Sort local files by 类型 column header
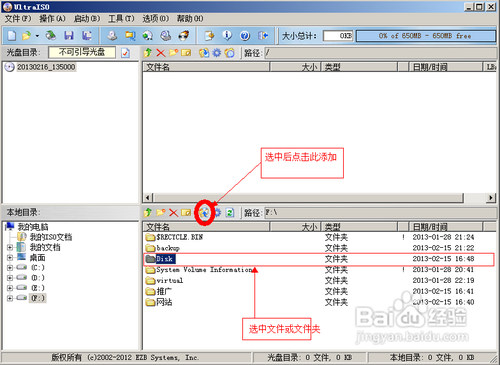Viewport: 500px width, 365px height. [359, 227]
